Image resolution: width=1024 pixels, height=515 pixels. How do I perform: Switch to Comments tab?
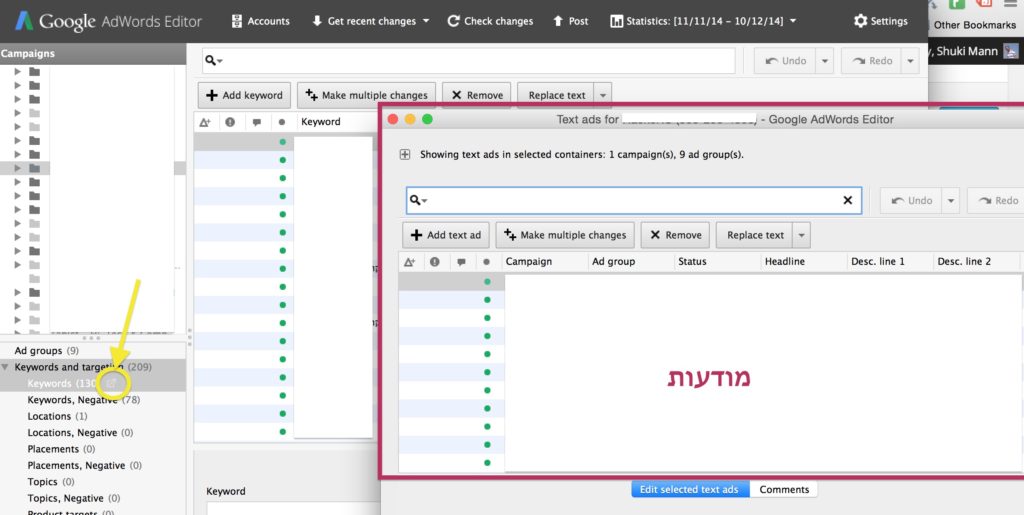pyautogui.click(x=784, y=490)
